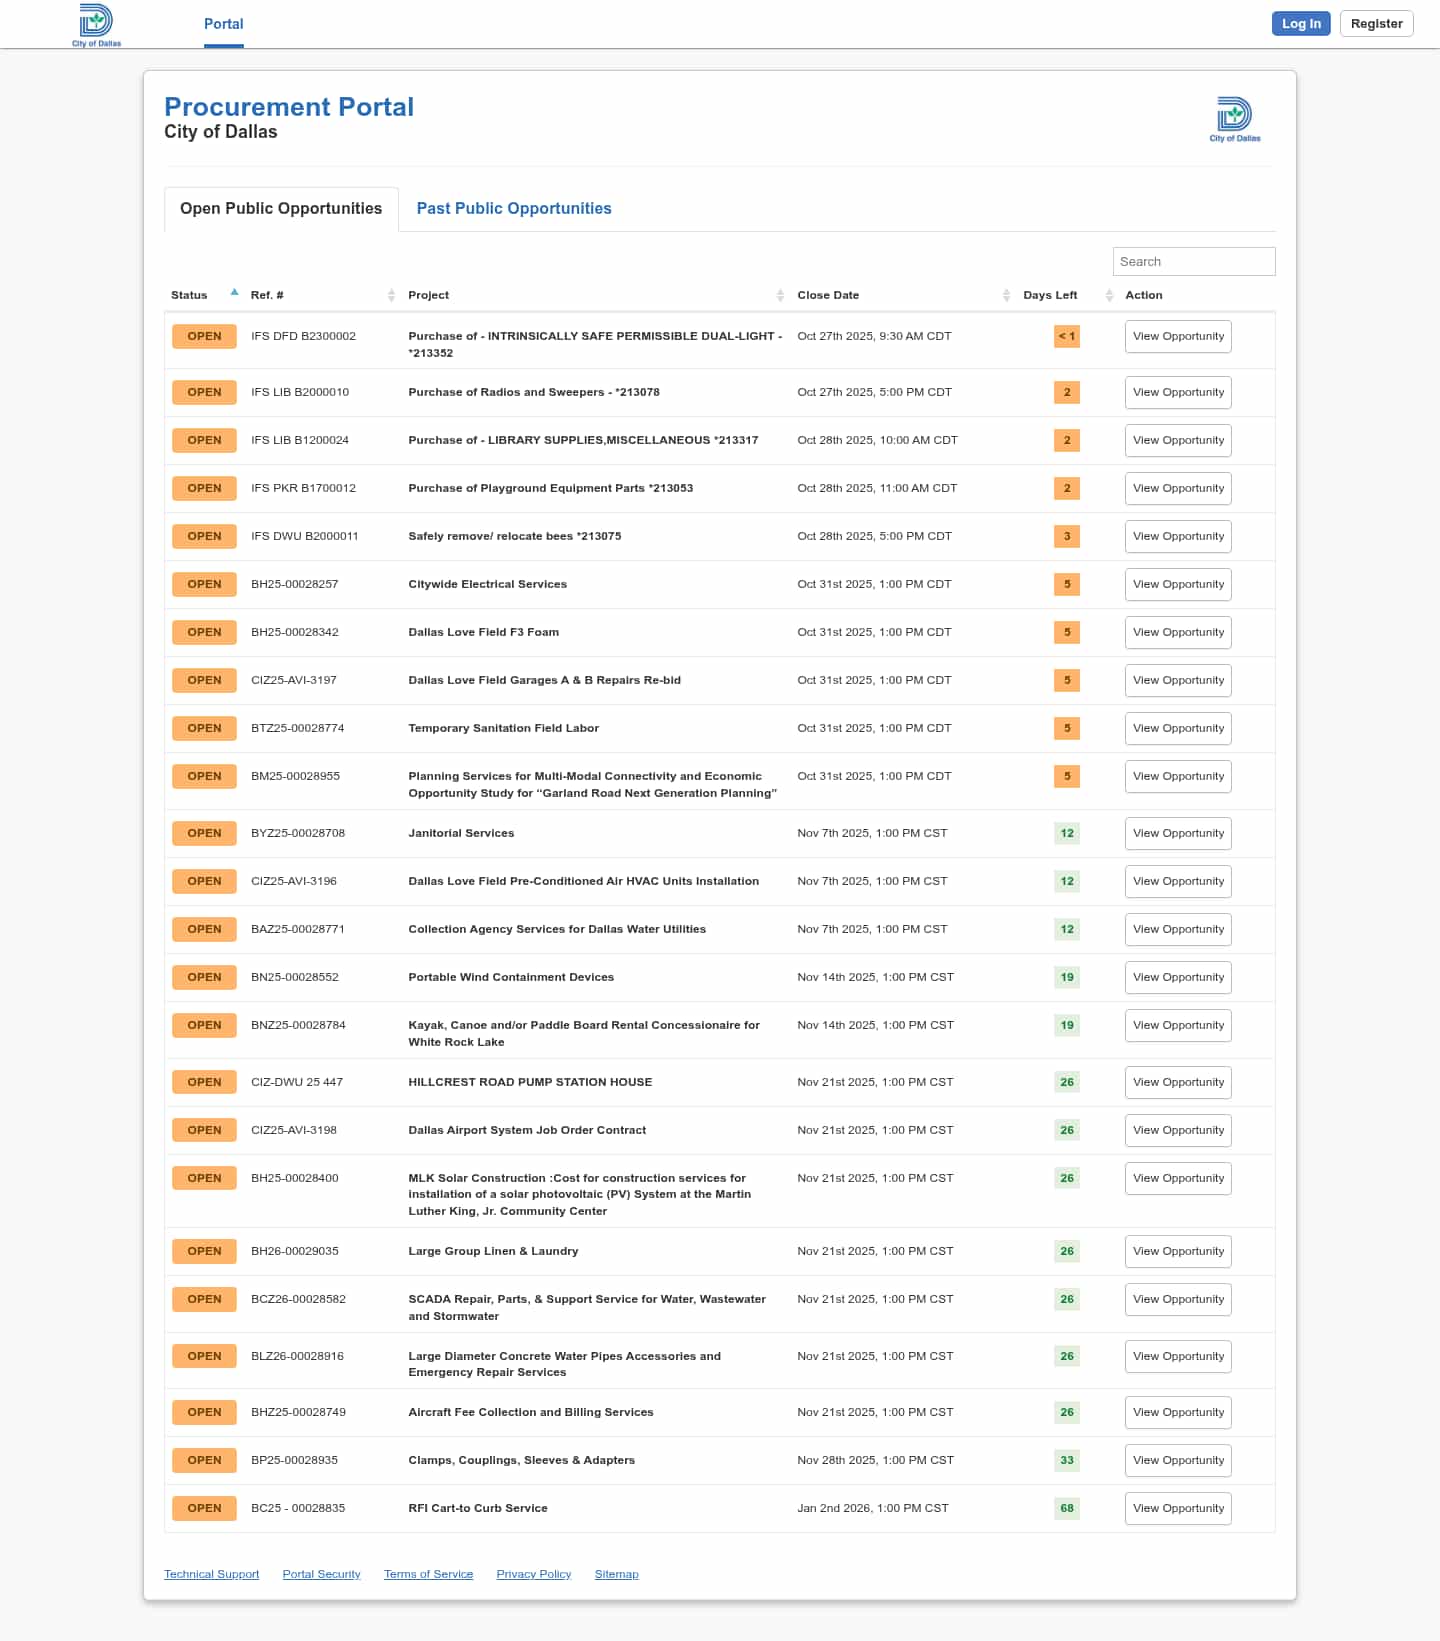Open the Technical Support link
Viewport: 1440px width, 1641px height.
211,1574
